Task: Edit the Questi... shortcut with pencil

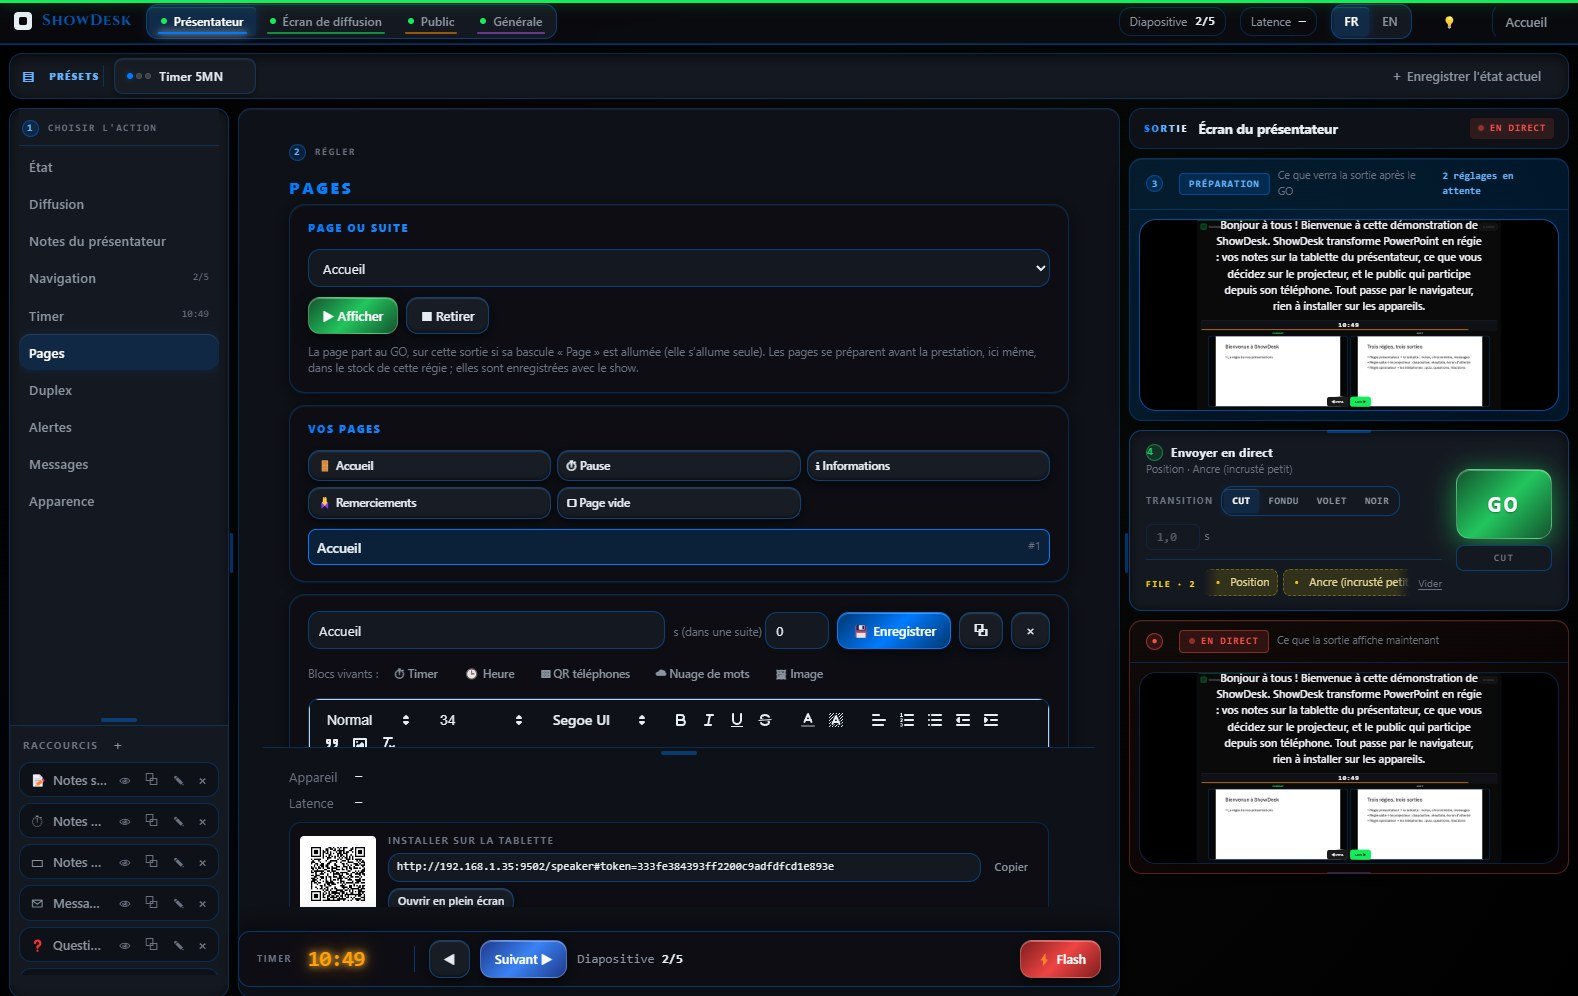Action: click(x=178, y=945)
